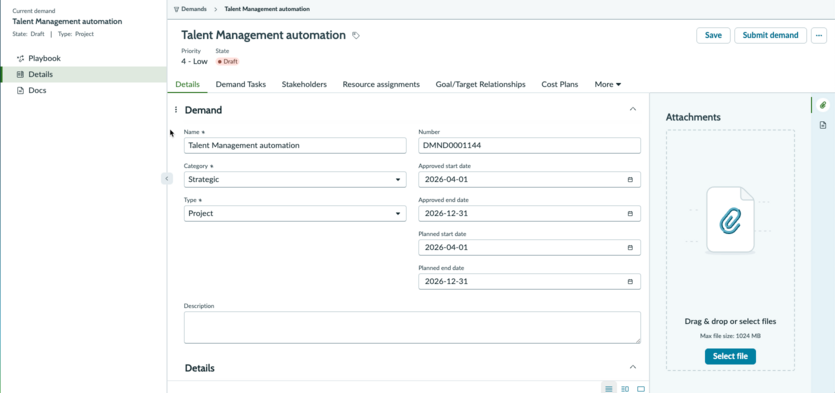The width and height of the screenshot is (835, 393).
Task: Open calendar picker for Planned start date
Action: [630, 248]
